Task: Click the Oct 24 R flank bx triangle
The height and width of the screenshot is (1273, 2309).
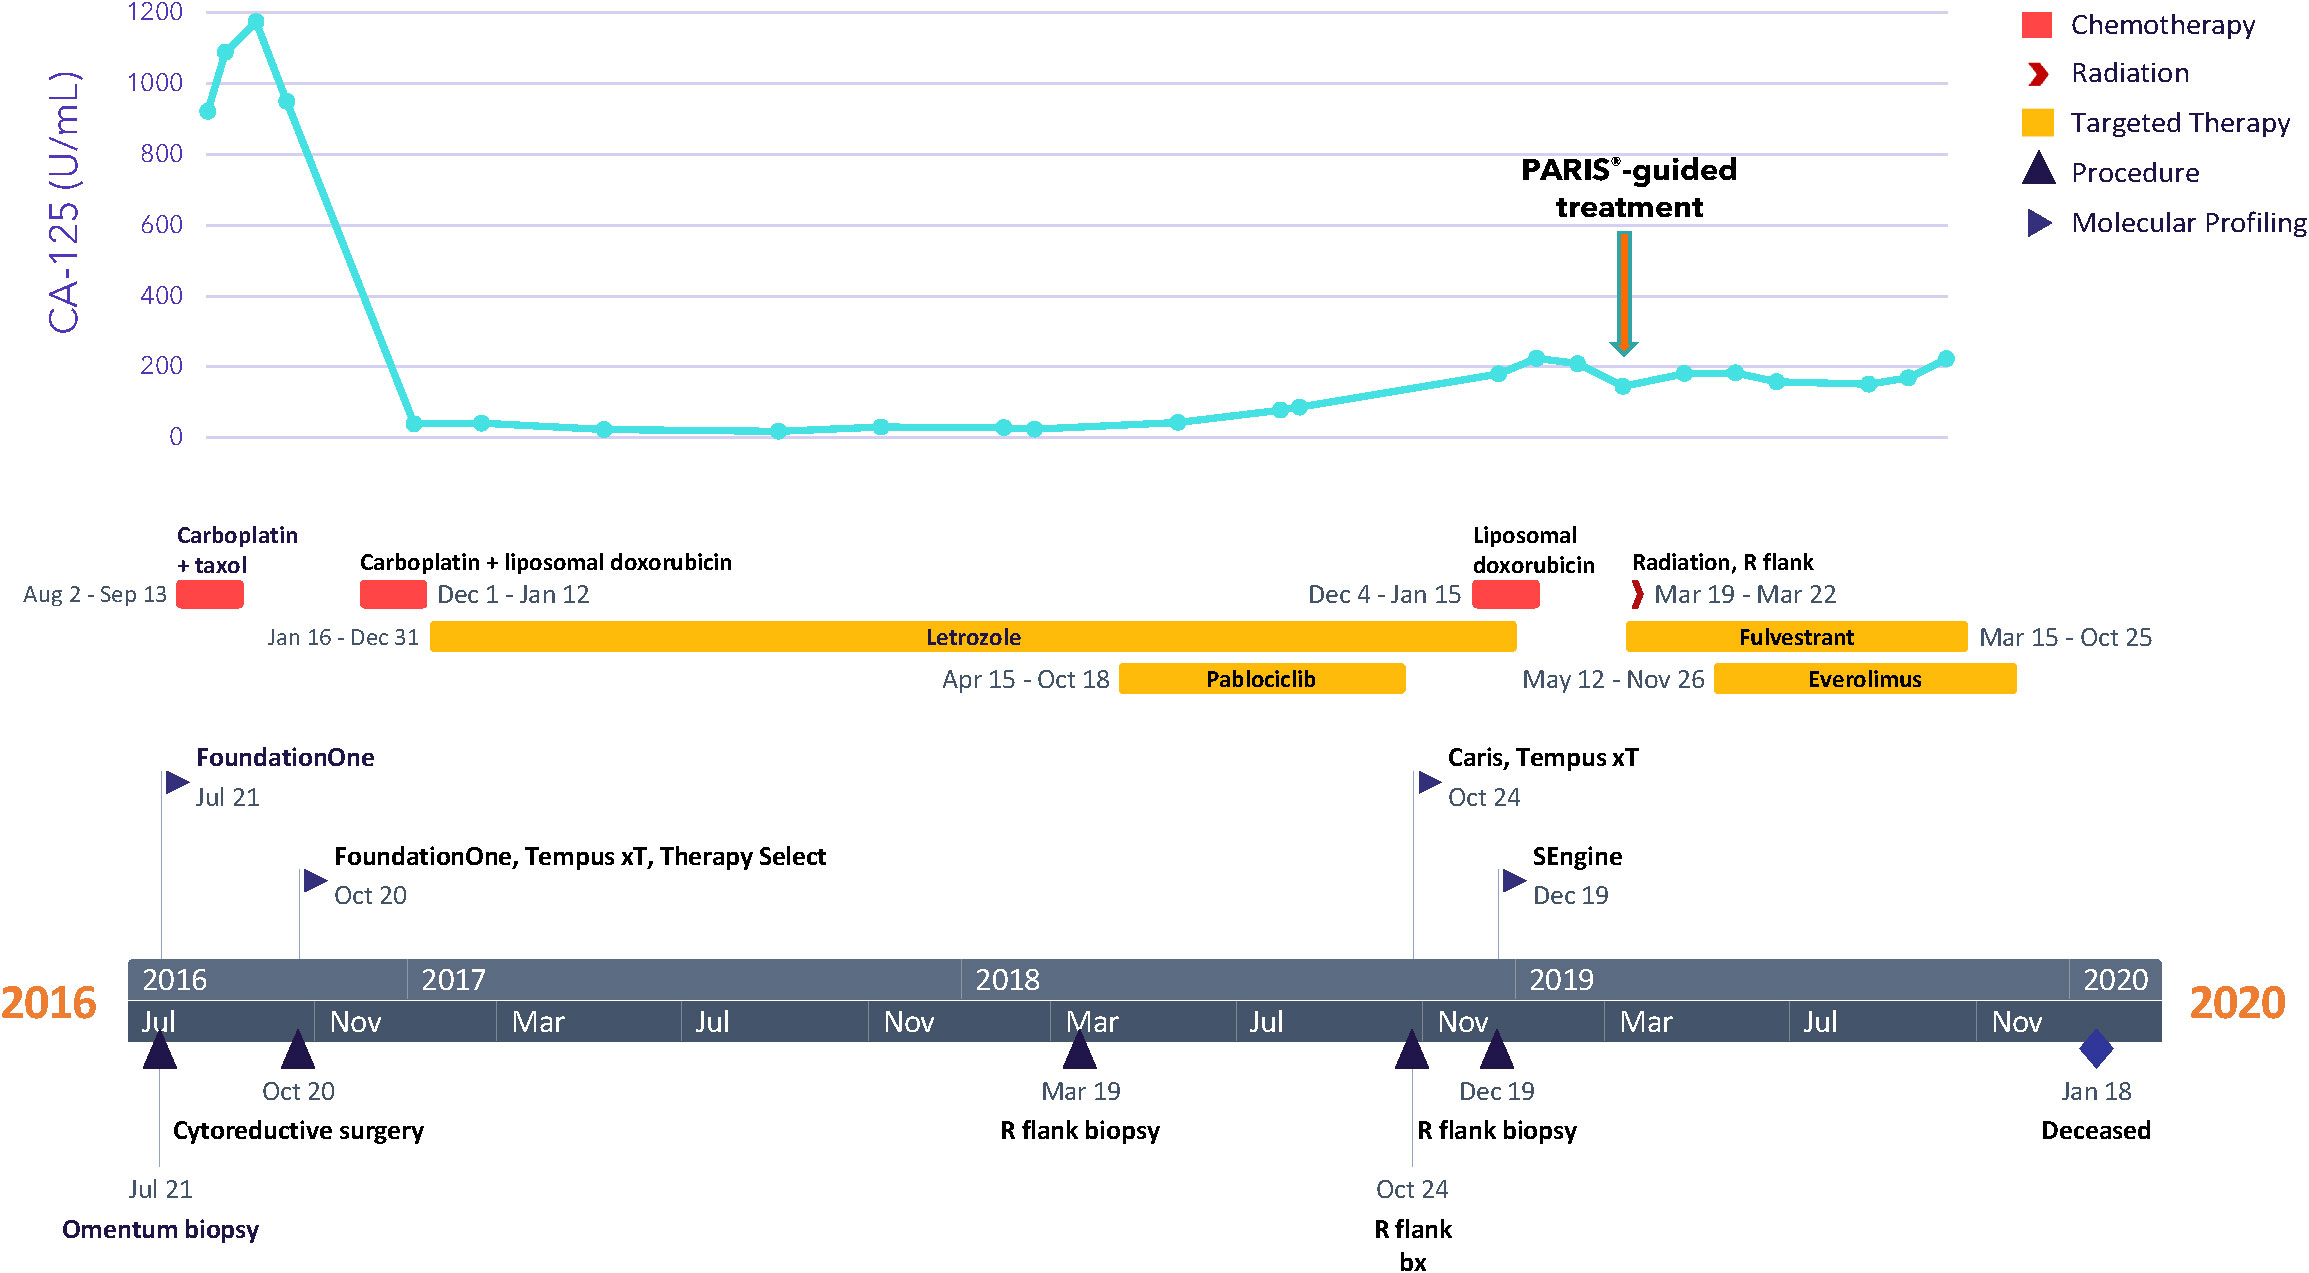Action: [1412, 1050]
